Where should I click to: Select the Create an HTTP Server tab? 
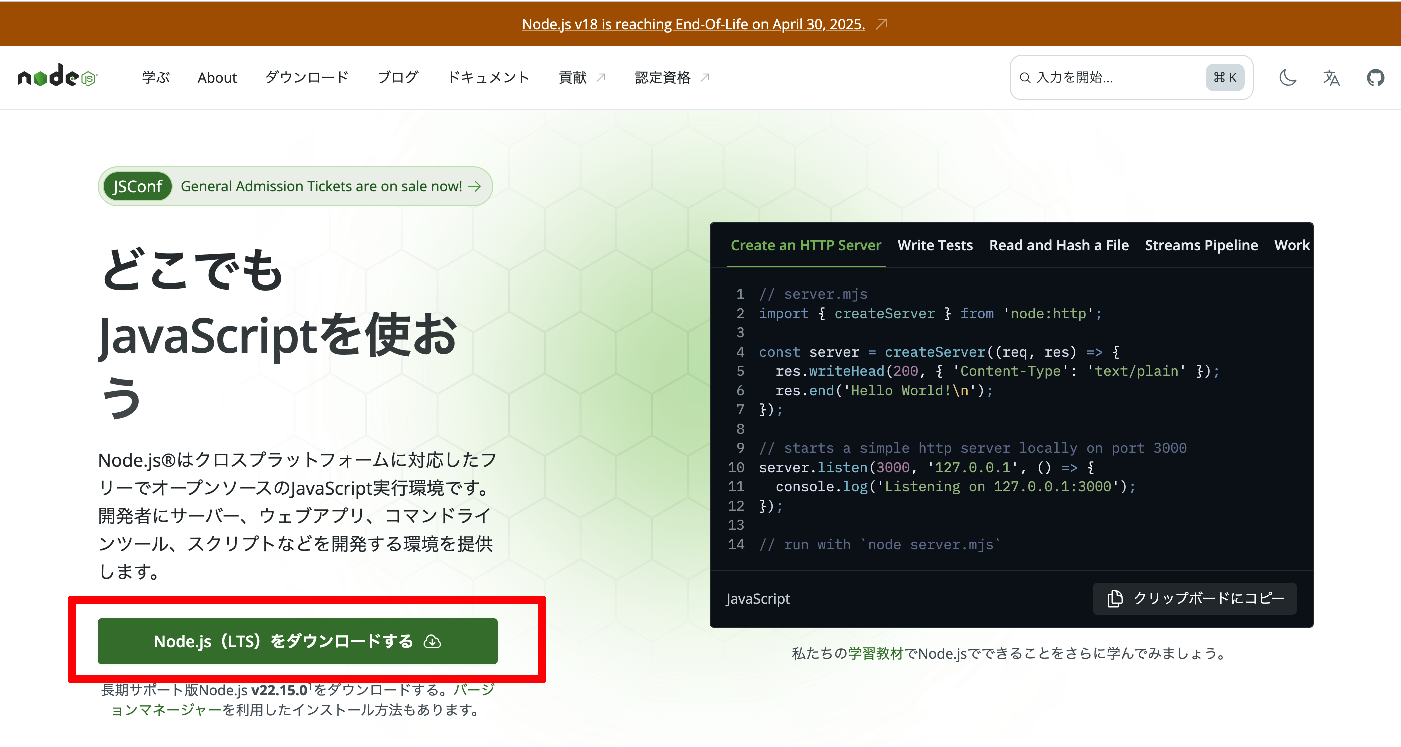(x=806, y=245)
